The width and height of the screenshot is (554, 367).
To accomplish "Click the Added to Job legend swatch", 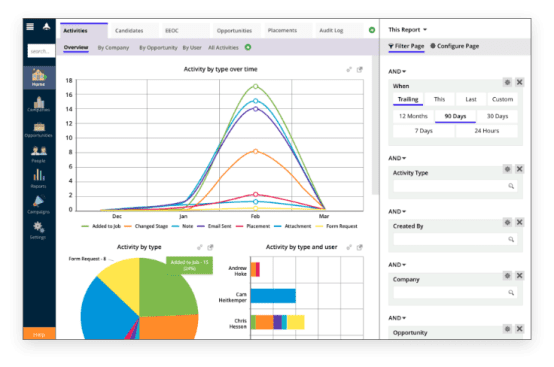I will point(85,226).
